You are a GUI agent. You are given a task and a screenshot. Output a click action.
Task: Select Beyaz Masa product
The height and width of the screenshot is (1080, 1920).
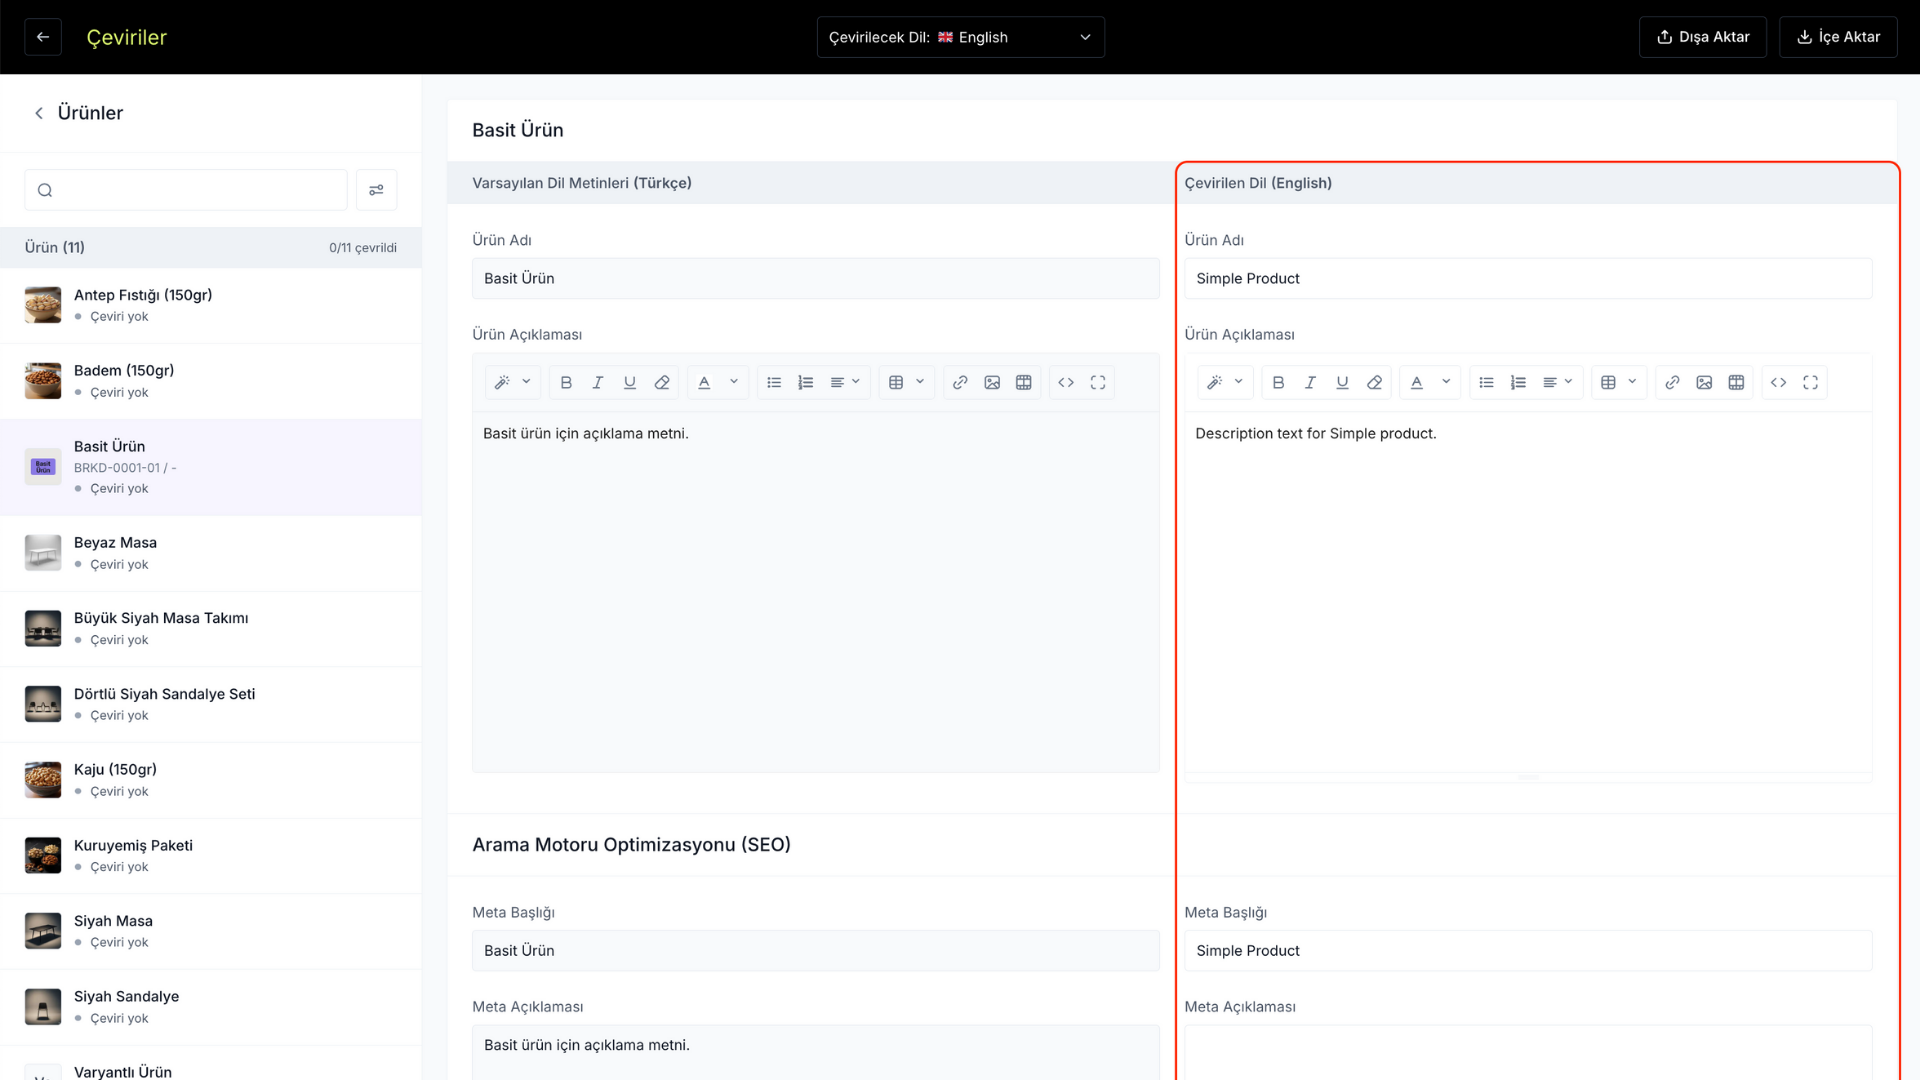click(210, 553)
